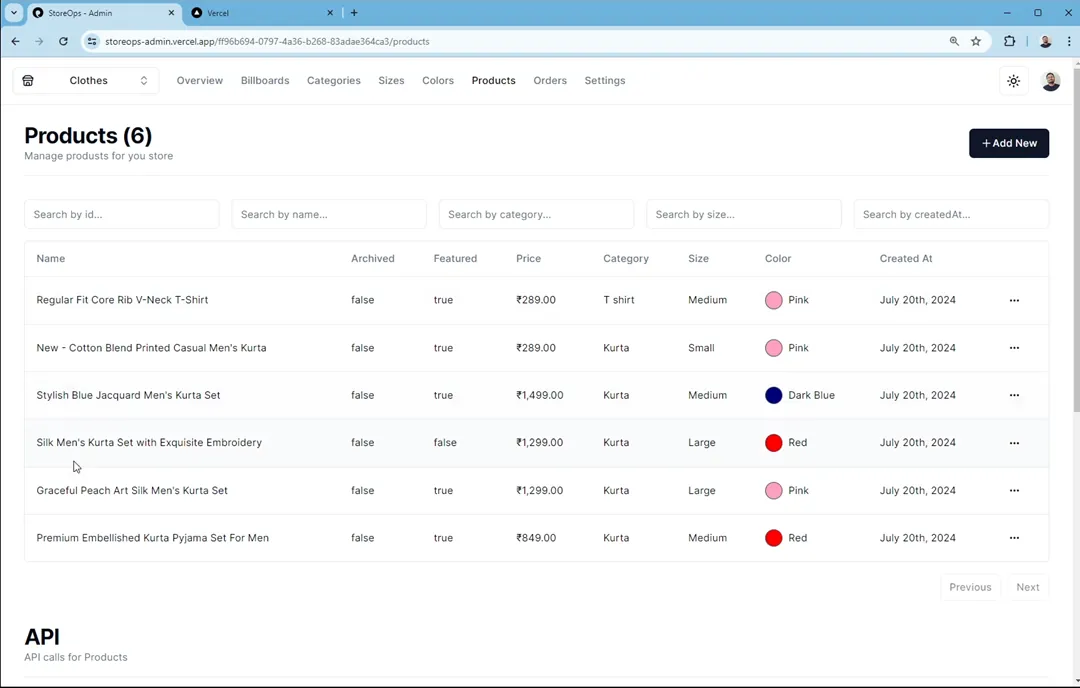
Task: Close the Vercel tab
Action: coord(330,12)
